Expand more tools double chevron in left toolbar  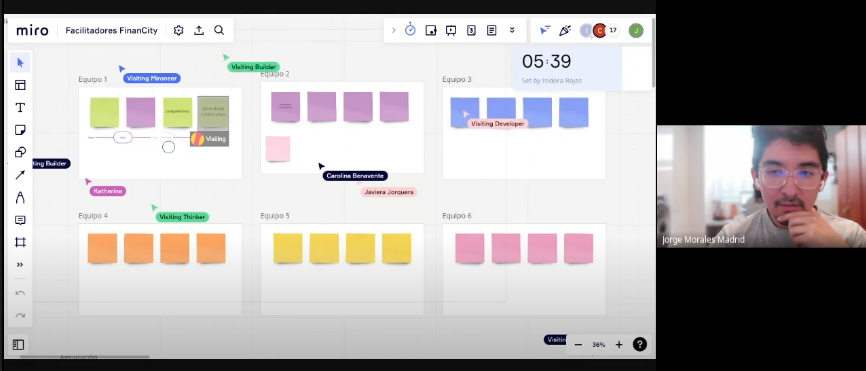pyautogui.click(x=20, y=265)
